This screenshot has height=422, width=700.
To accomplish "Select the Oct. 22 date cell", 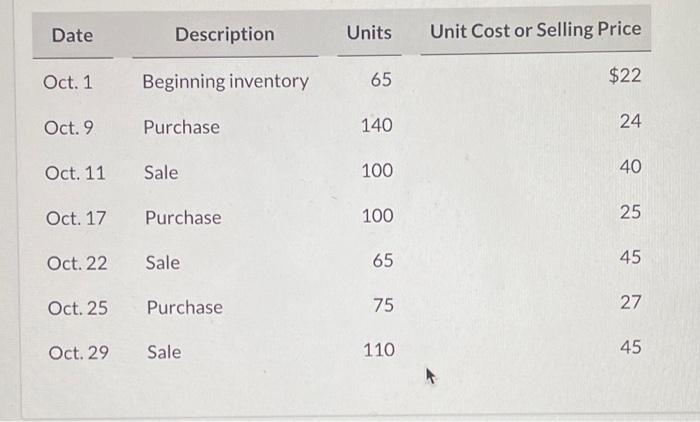I will (x=77, y=263).
